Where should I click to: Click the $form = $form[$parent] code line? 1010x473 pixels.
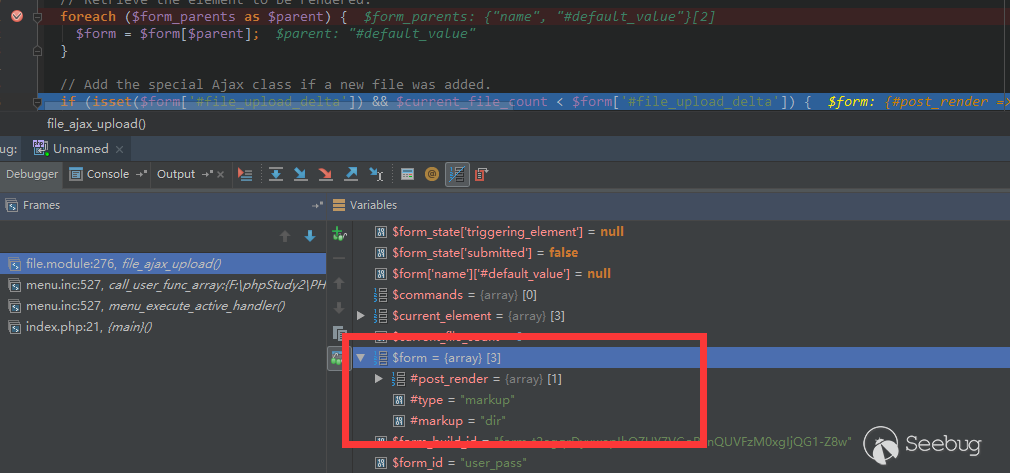(167, 34)
